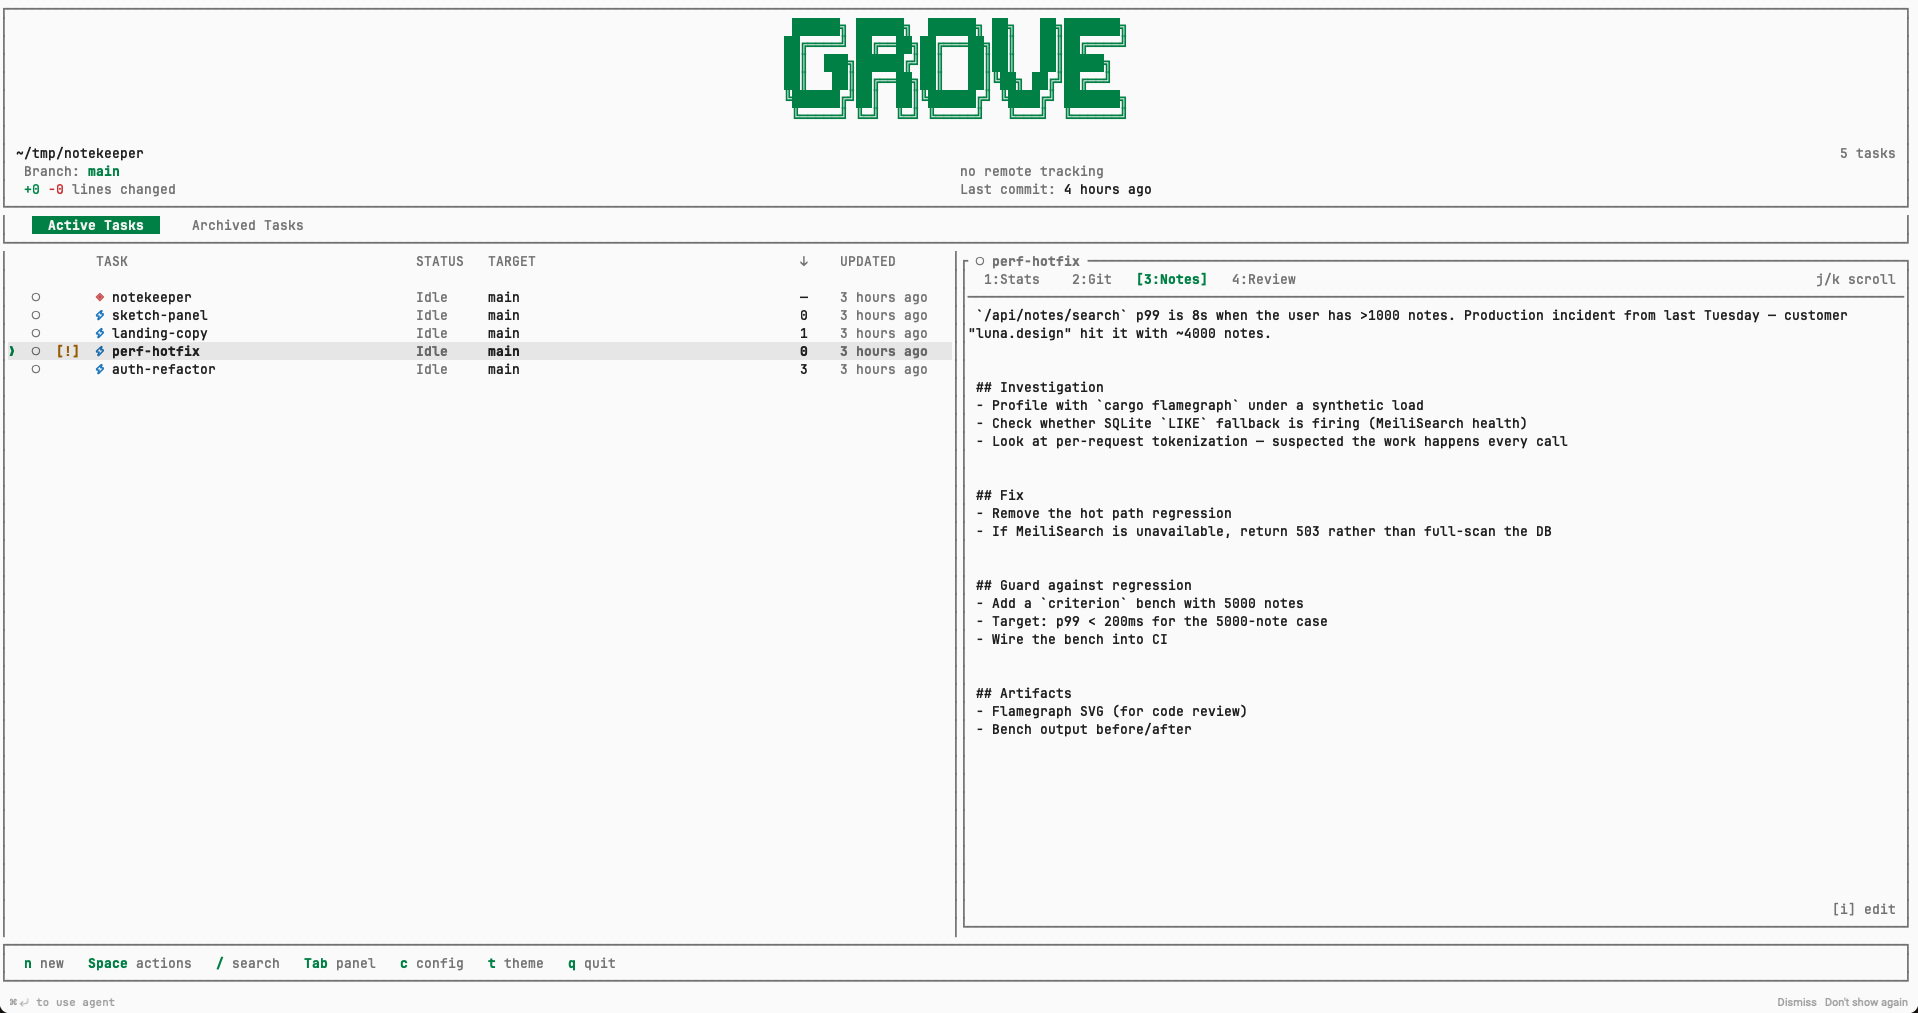This screenshot has height=1013, width=1918.
Task: Select the auth-refactor task row
Action: (x=480, y=369)
